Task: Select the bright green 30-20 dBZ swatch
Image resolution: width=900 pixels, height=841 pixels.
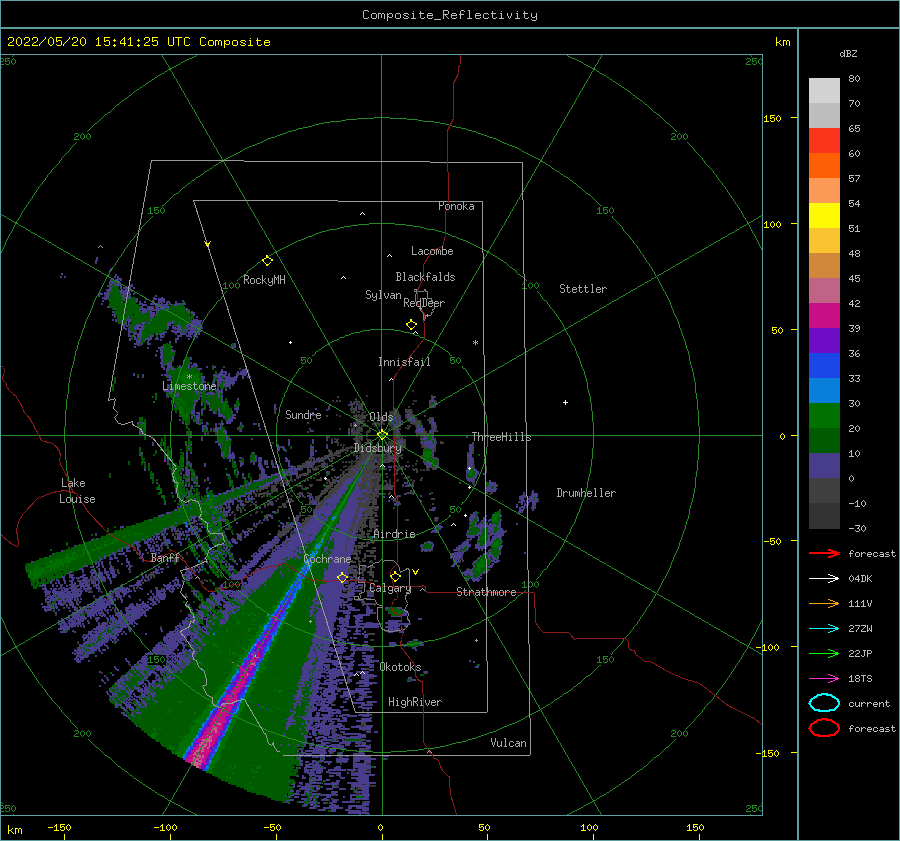Action: [x=824, y=416]
